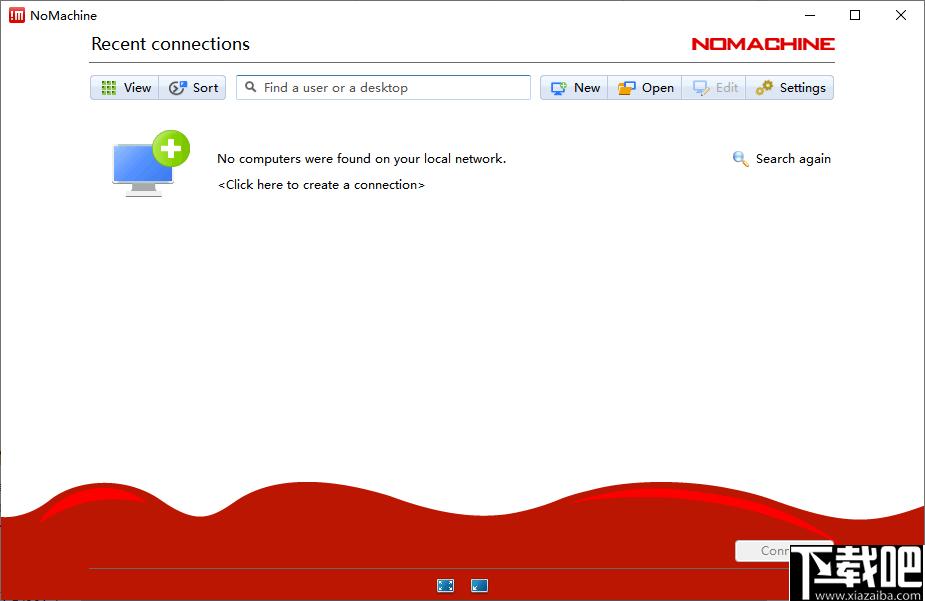This screenshot has height=601, width=925.
Task: Open NoMachine Settings
Action: point(790,88)
